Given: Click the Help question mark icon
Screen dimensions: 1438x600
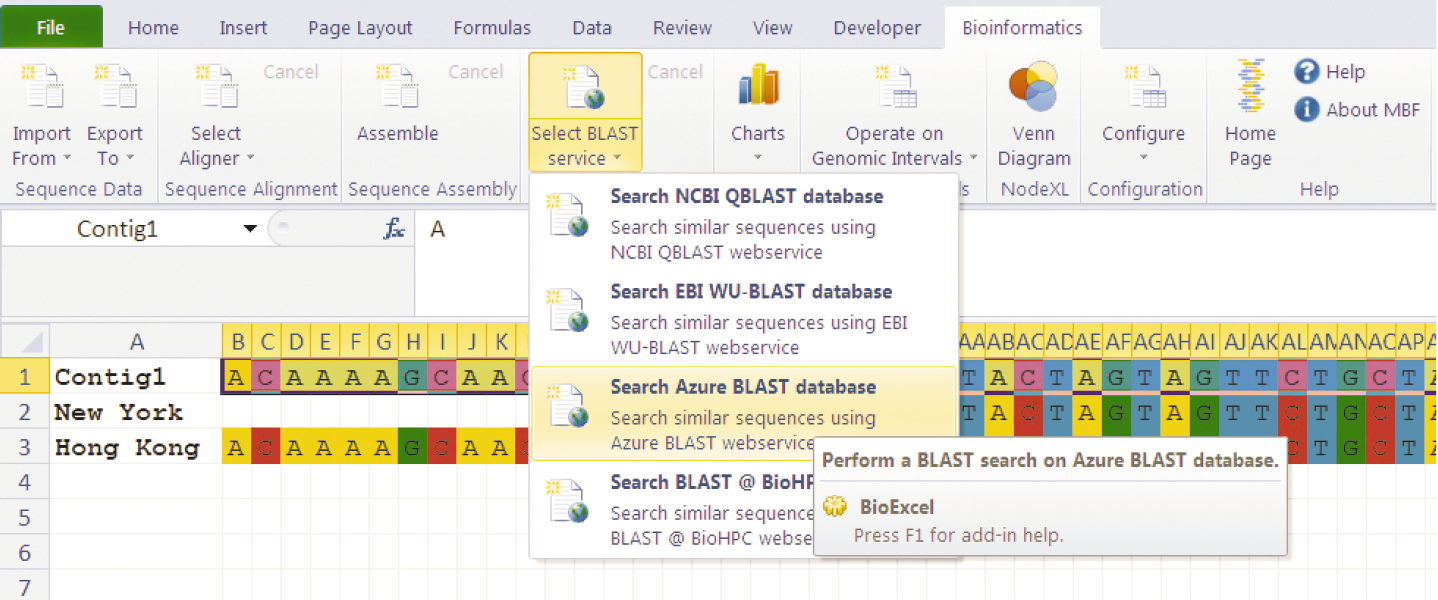Looking at the screenshot, I should [x=1306, y=72].
